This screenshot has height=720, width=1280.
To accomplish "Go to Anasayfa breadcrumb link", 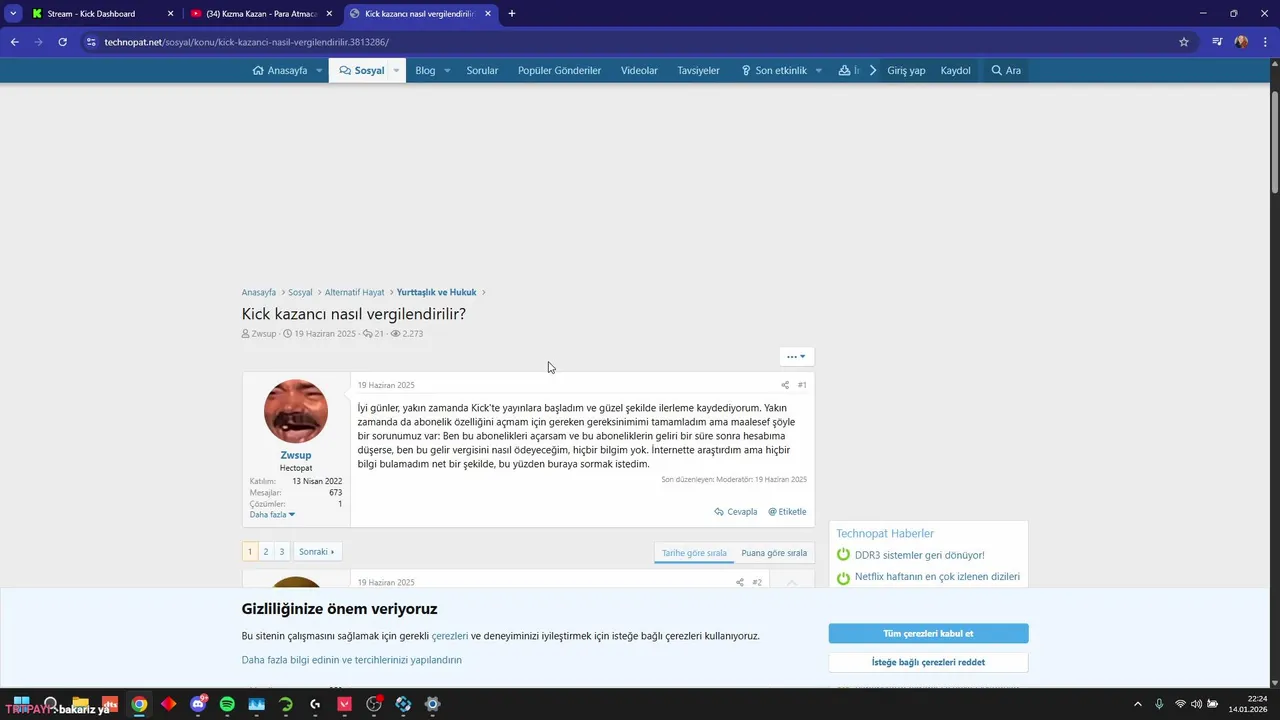I will click(x=258, y=292).
